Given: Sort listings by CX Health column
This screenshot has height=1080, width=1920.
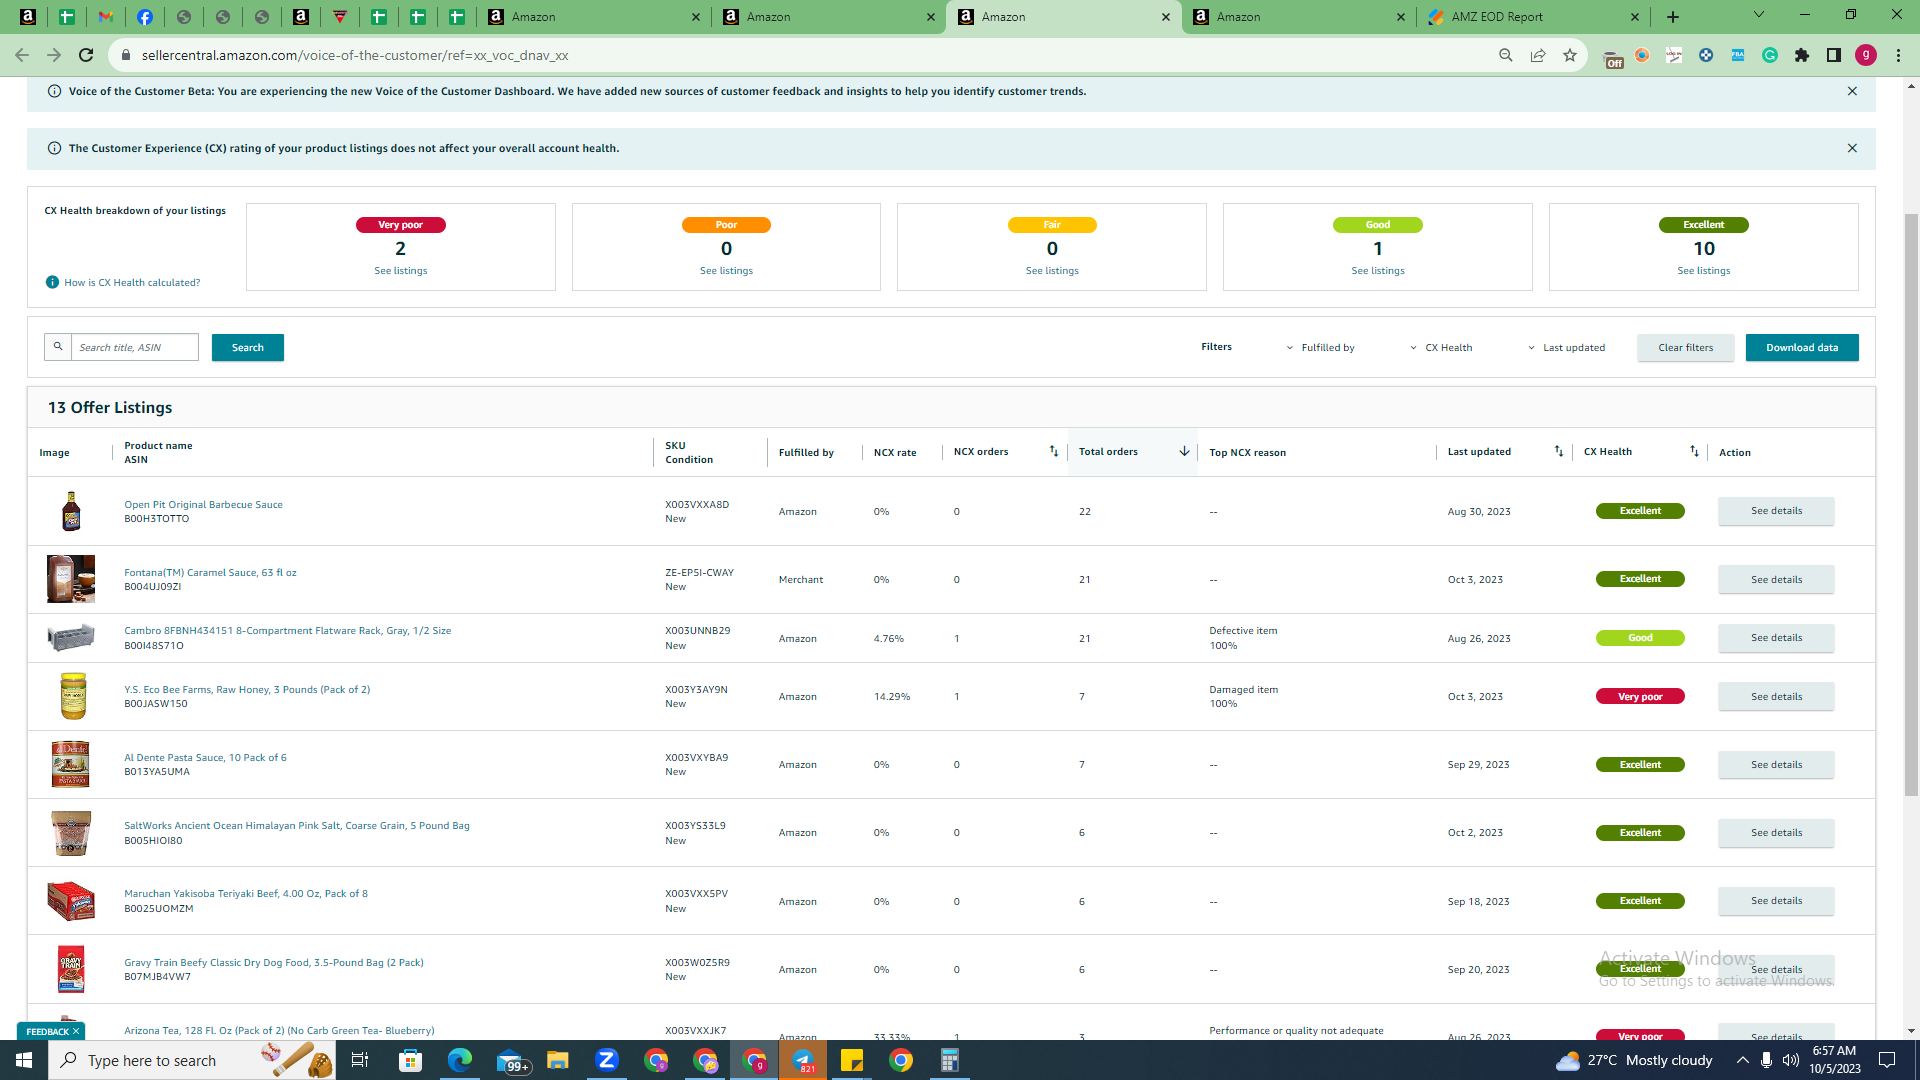Looking at the screenshot, I should click(1694, 452).
